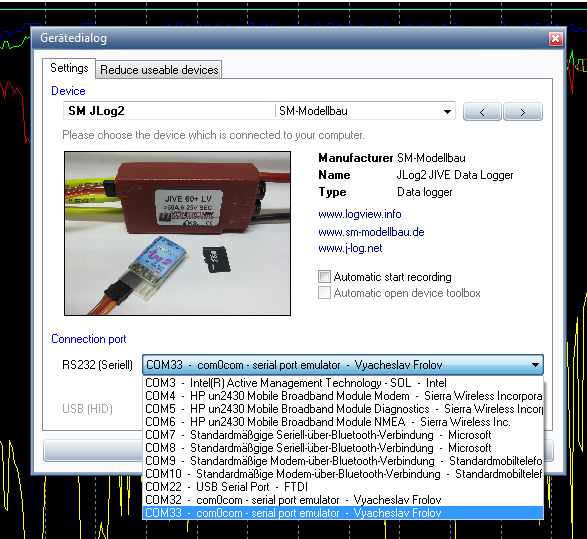Click the JLog2 device photo
The width and height of the screenshot is (587, 539).
pyautogui.click(x=177, y=233)
